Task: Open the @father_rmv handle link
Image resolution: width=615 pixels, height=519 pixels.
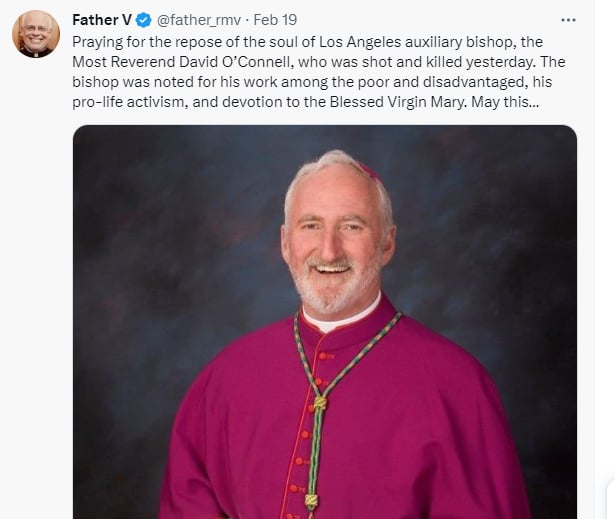Action: pyautogui.click(x=199, y=20)
